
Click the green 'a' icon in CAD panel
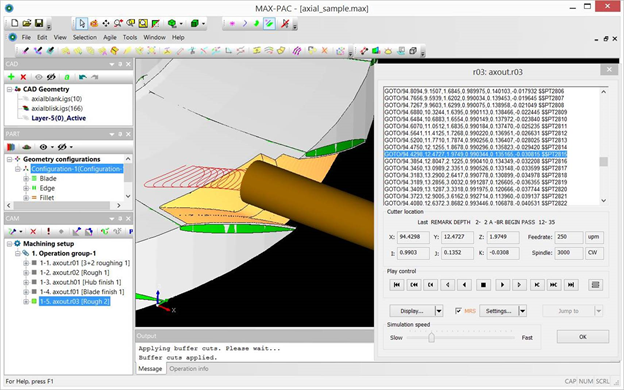67,77
